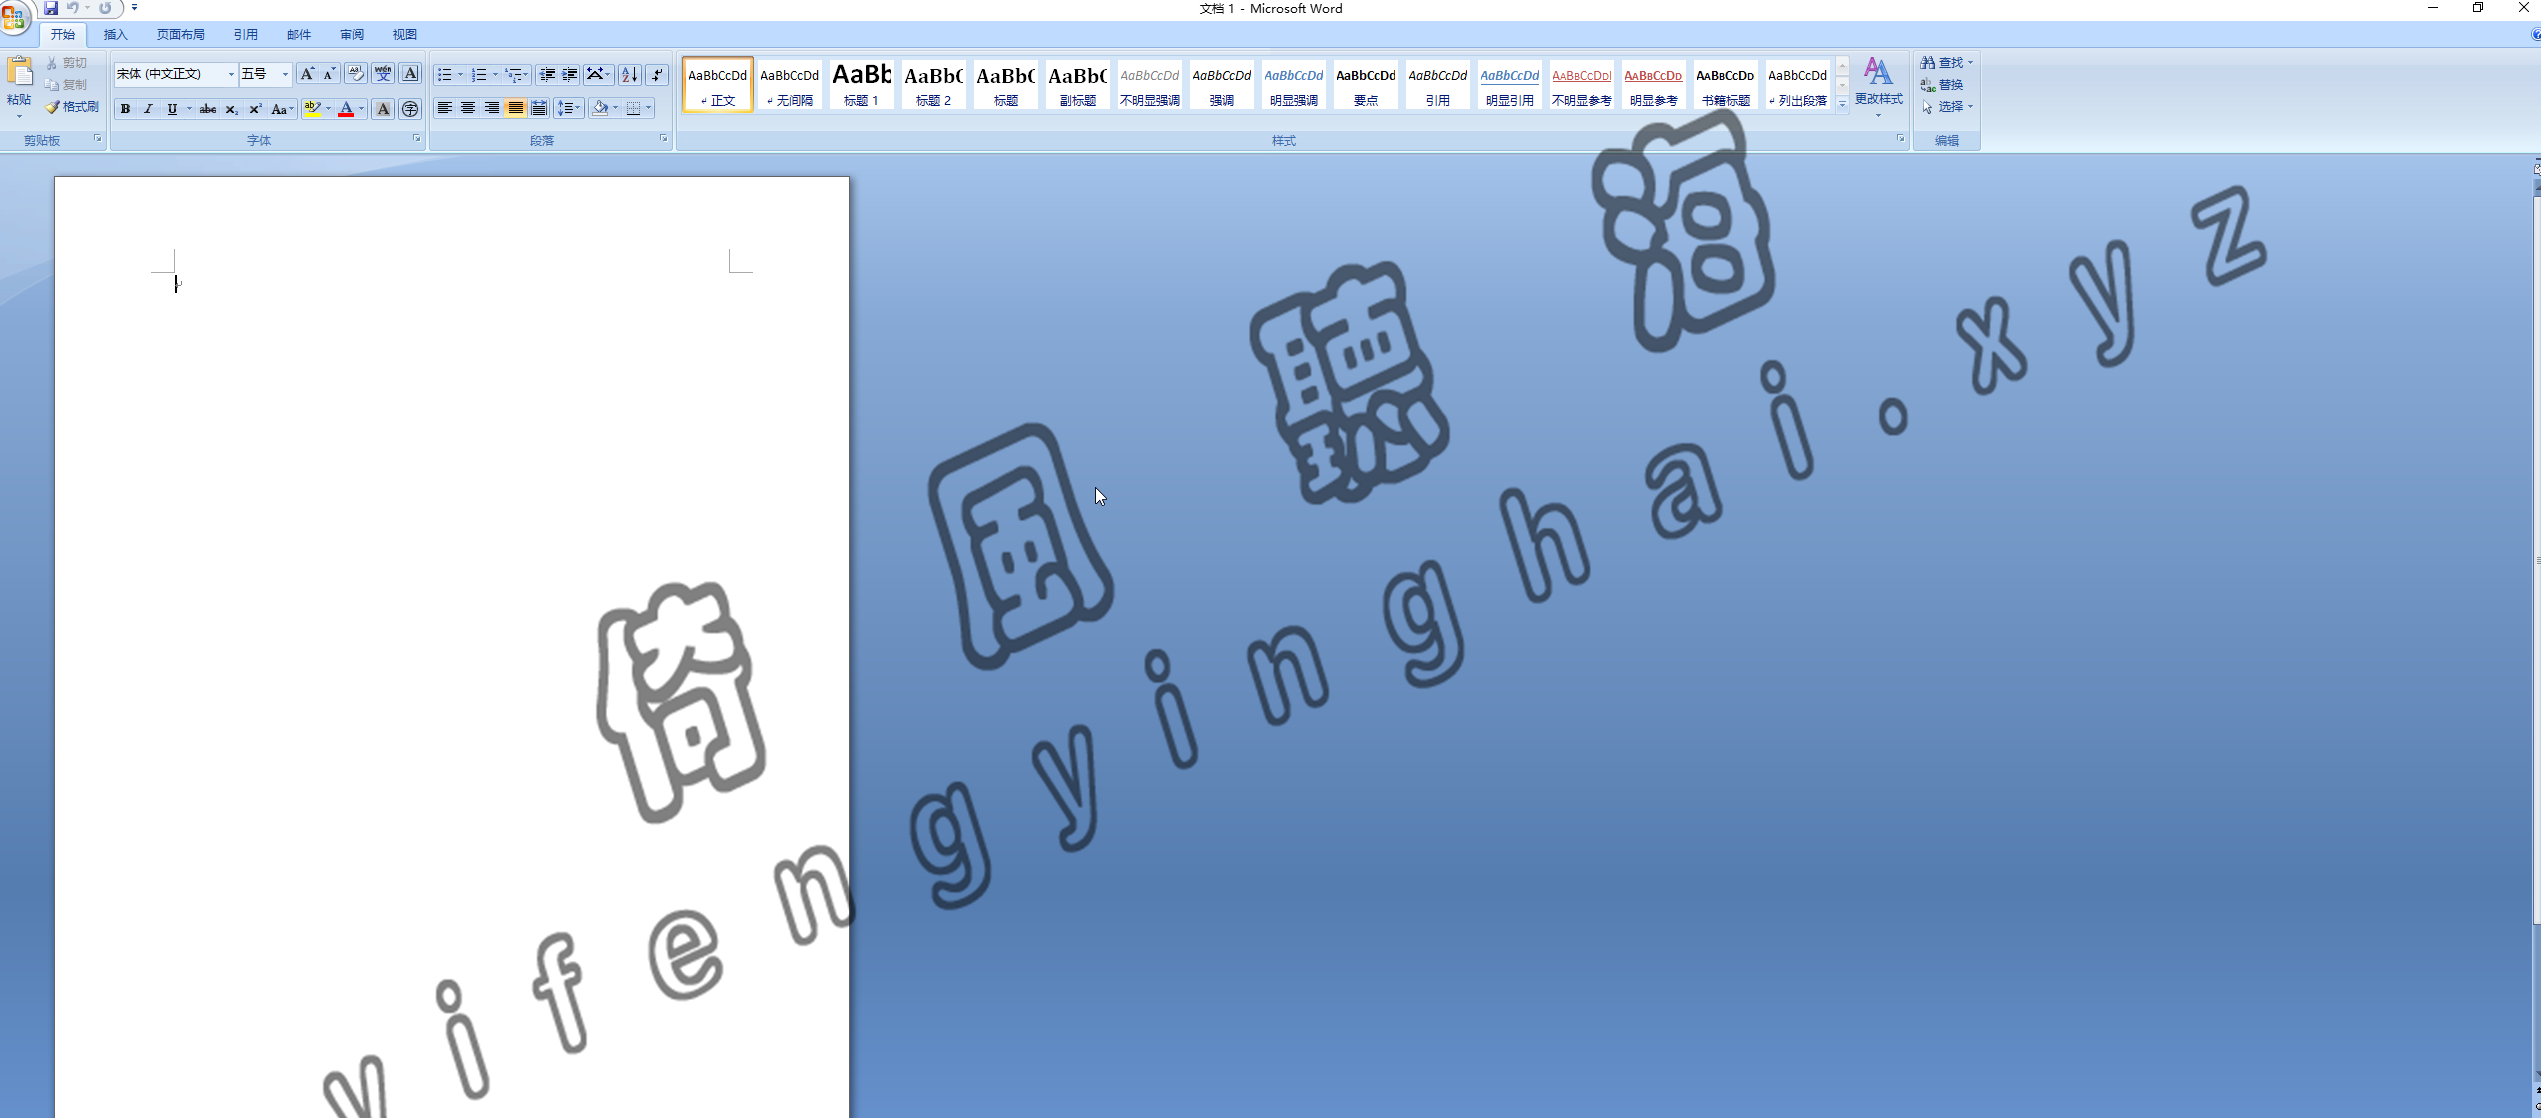
Task: Open the phonetic guide (wén) tool
Action: (383, 74)
